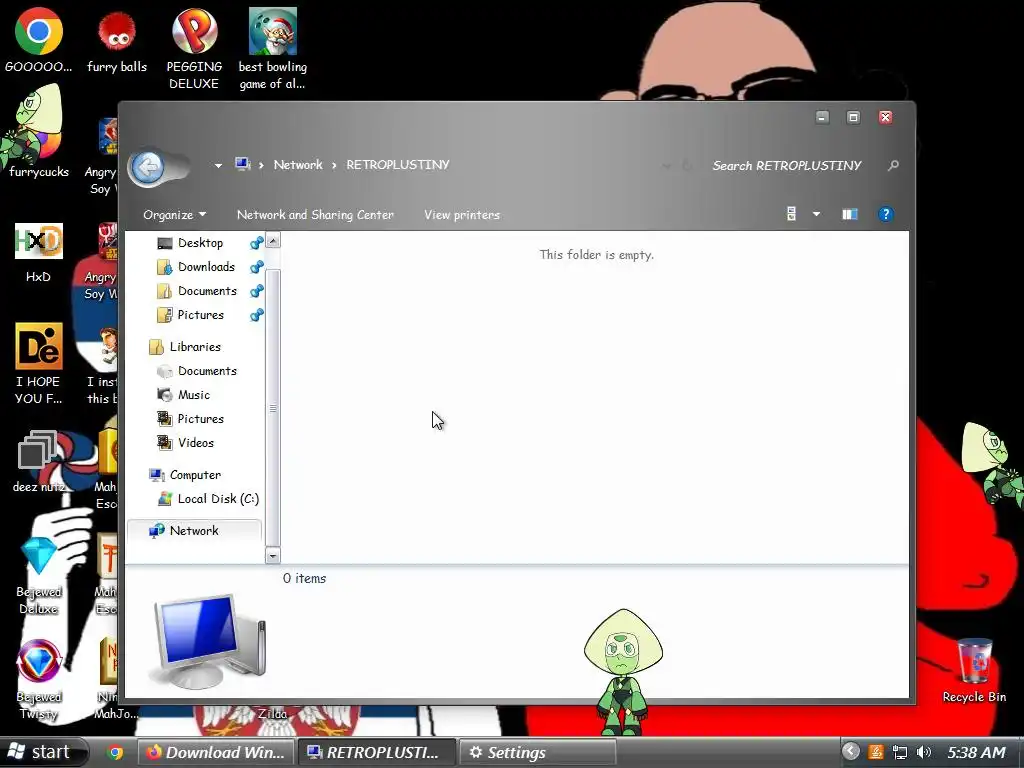Screen dimensions: 1024x768
Task: Click the 5:38 AM clock
Action: click(x=976, y=752)
